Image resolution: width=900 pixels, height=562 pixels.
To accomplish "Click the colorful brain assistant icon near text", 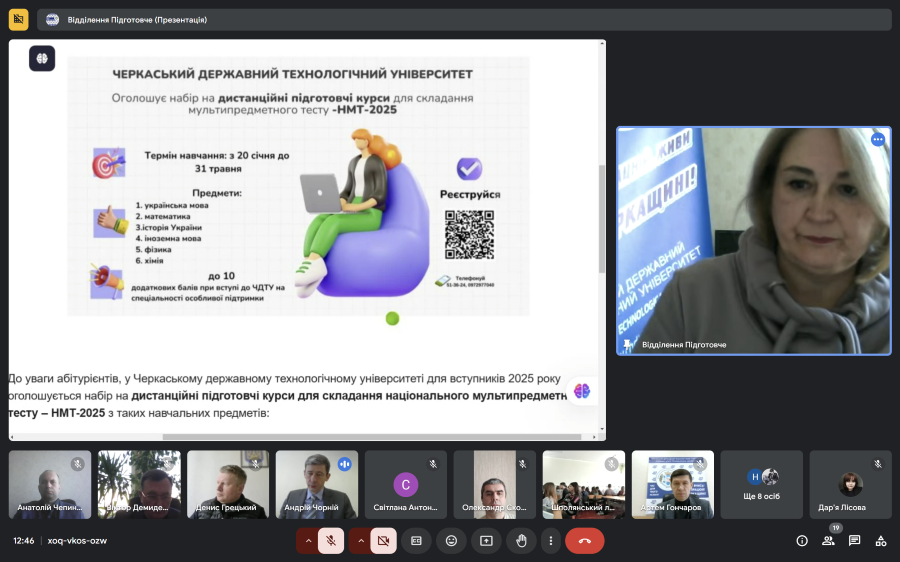I will (581, 391).
